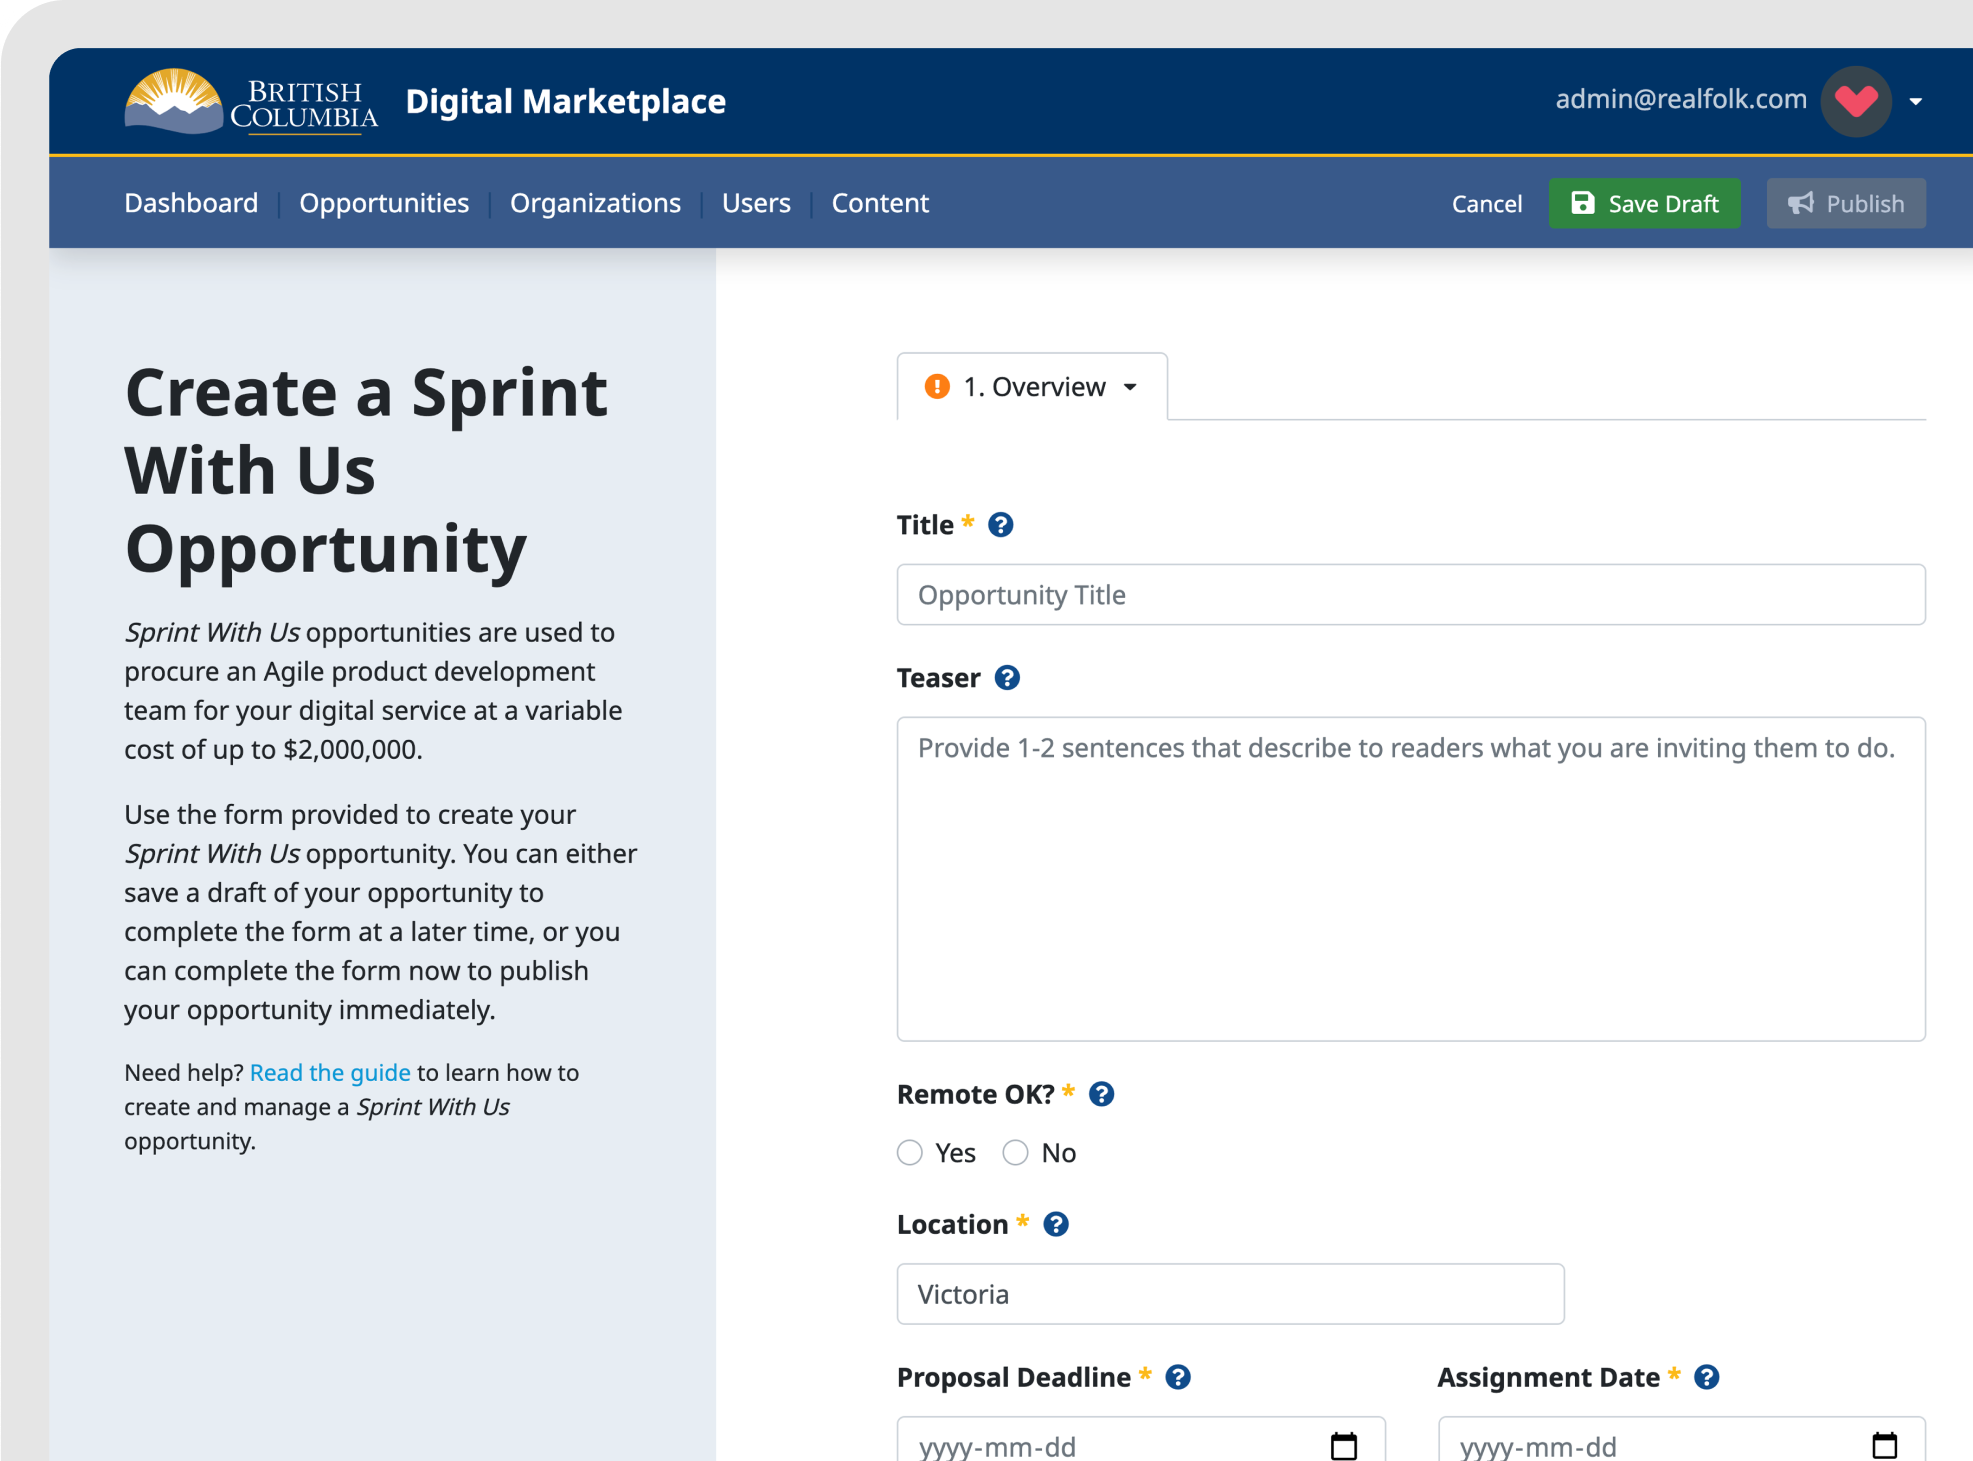Click the Save Draft button
The height and width of the screenshot is (1461, 1973).
[1644, 203]
